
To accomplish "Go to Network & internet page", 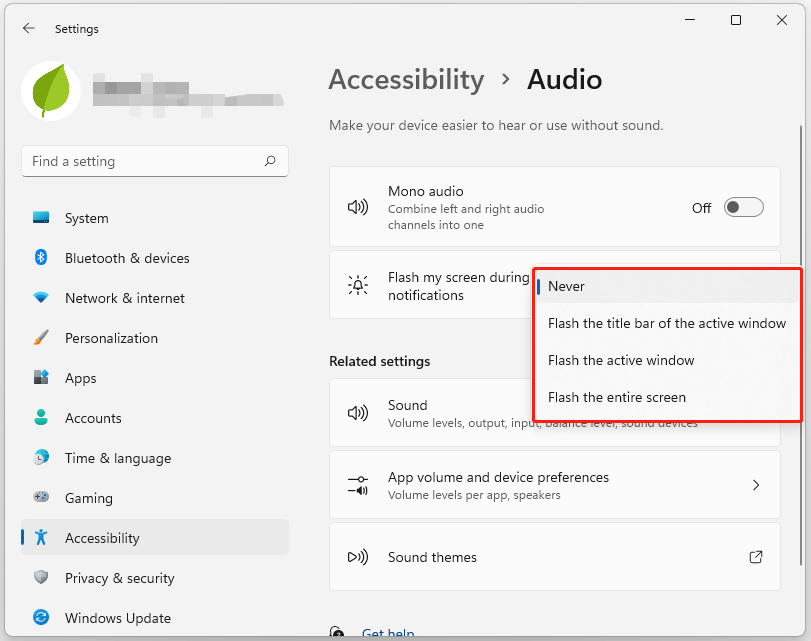I will coord(124,298).
